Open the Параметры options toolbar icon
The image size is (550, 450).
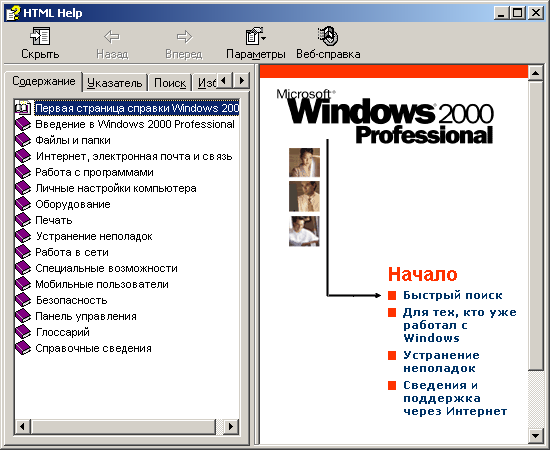click(x=255, y=36)
